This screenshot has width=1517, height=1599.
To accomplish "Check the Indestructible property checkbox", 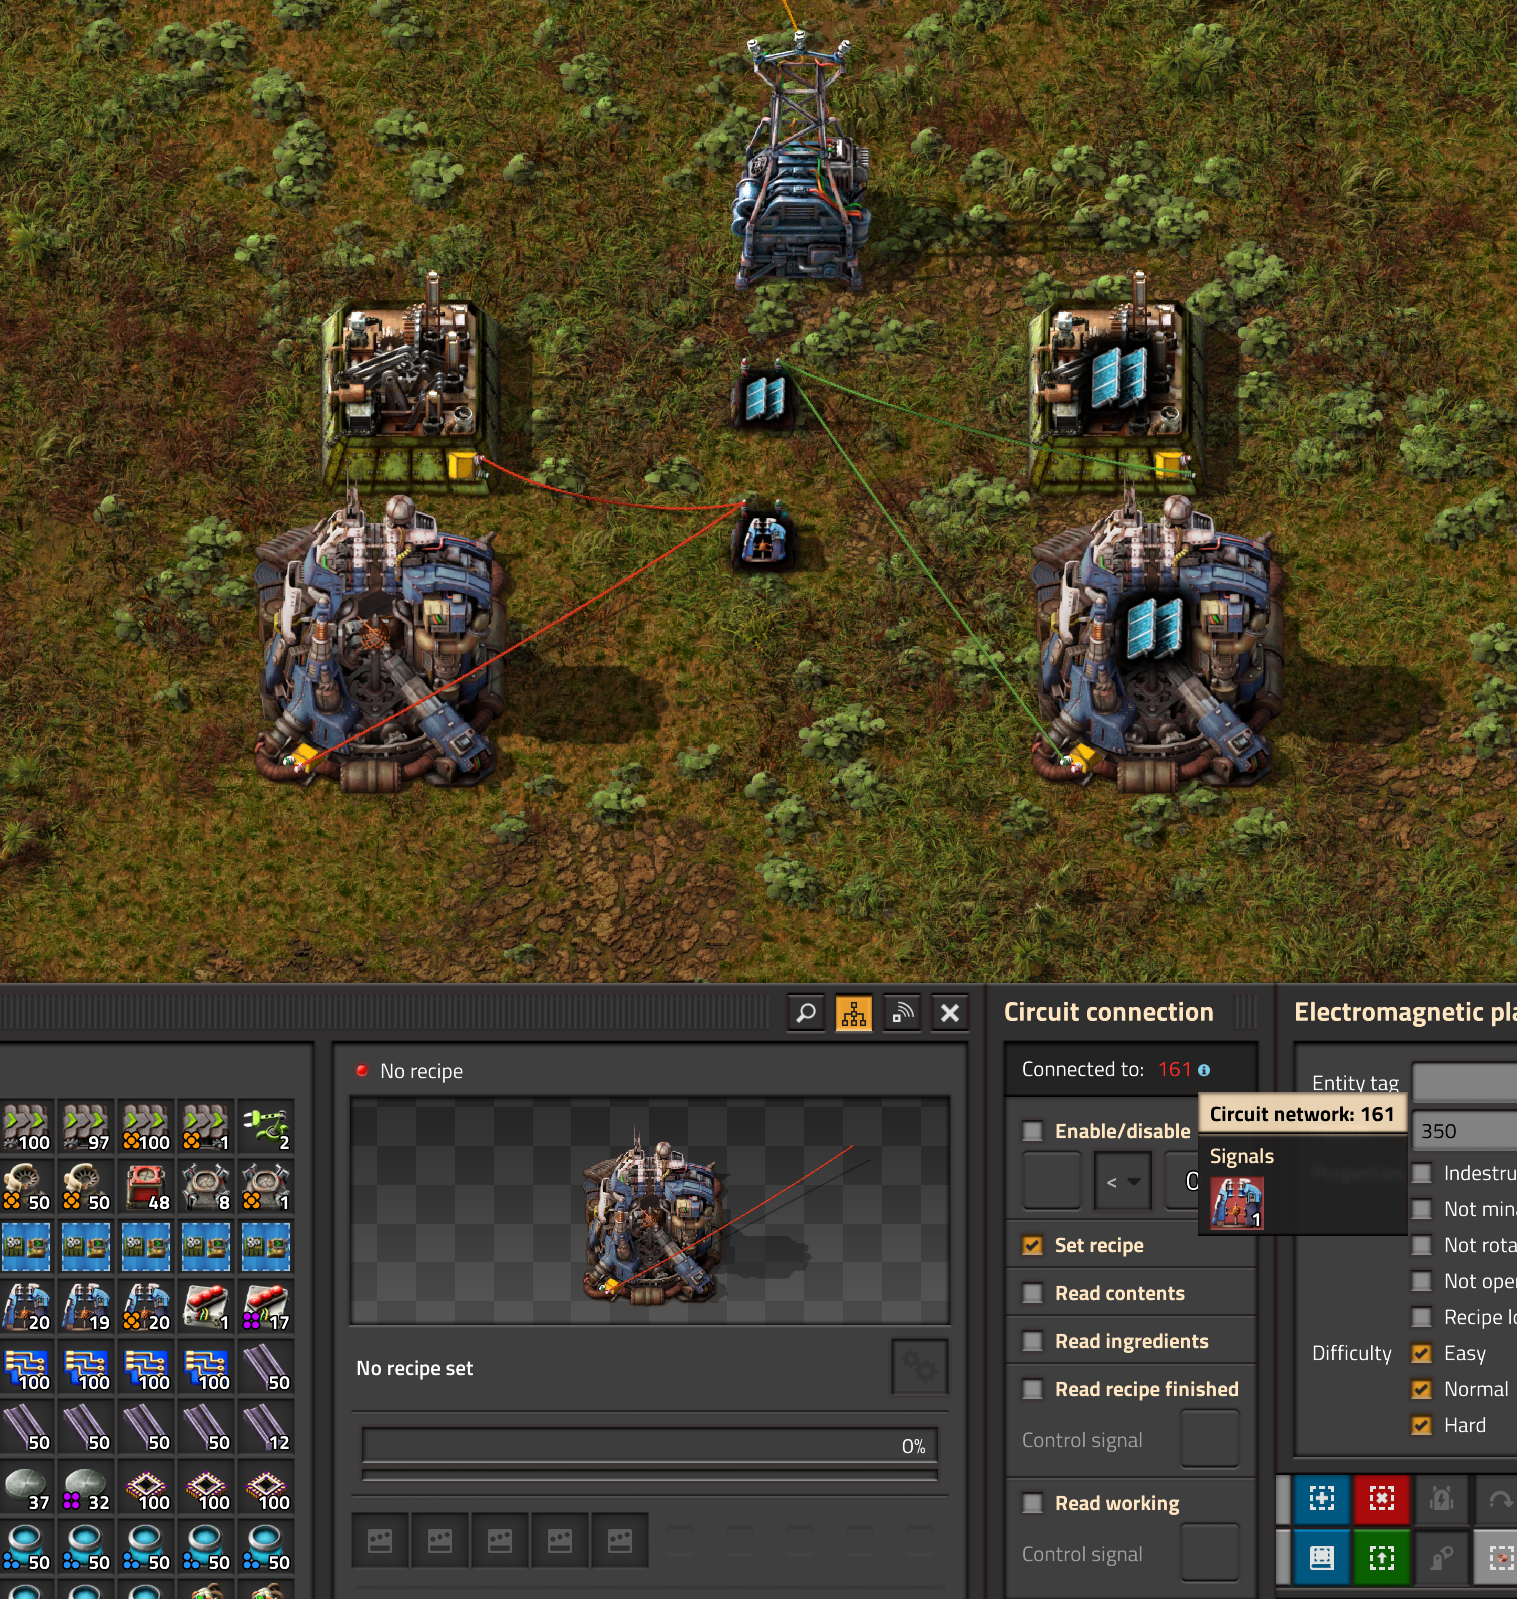I will pos(1421,1173).
